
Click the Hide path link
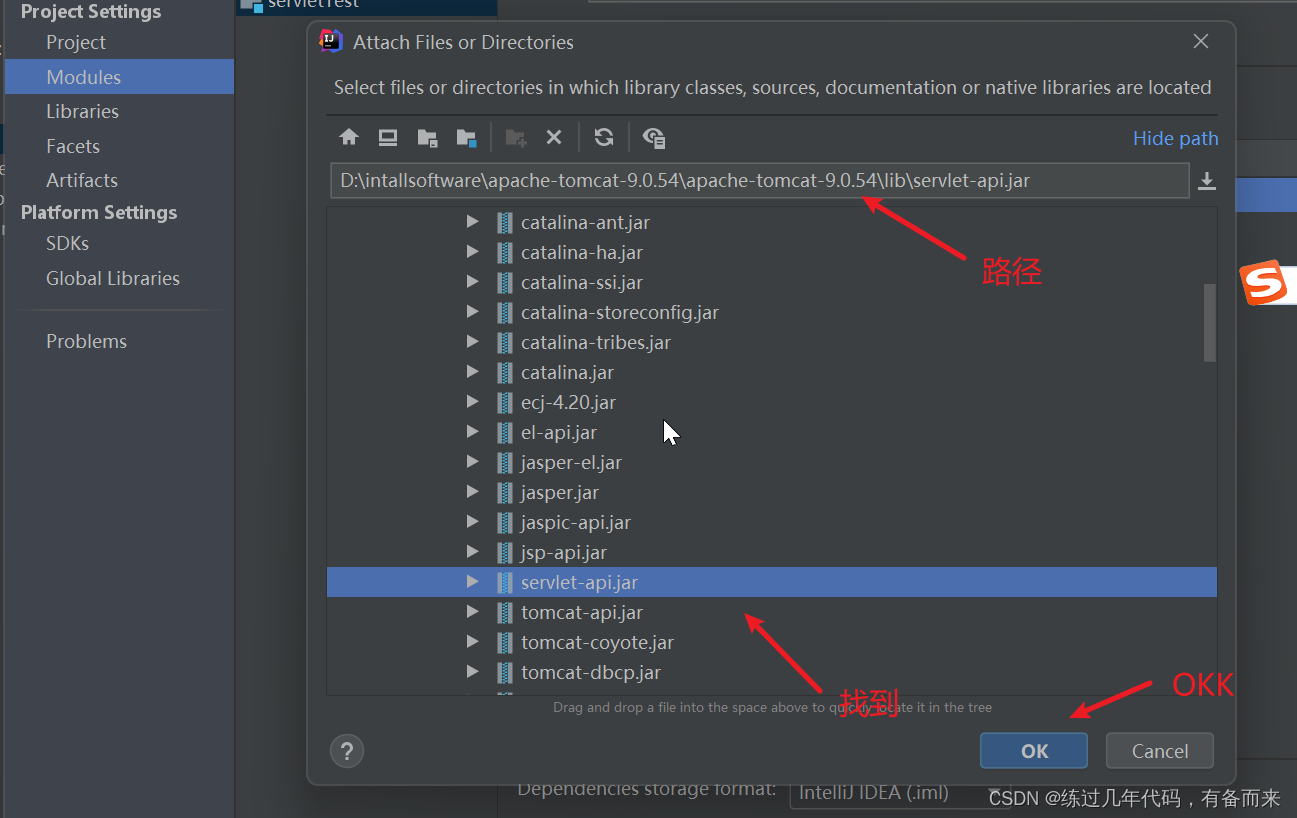click(1176, 138)
